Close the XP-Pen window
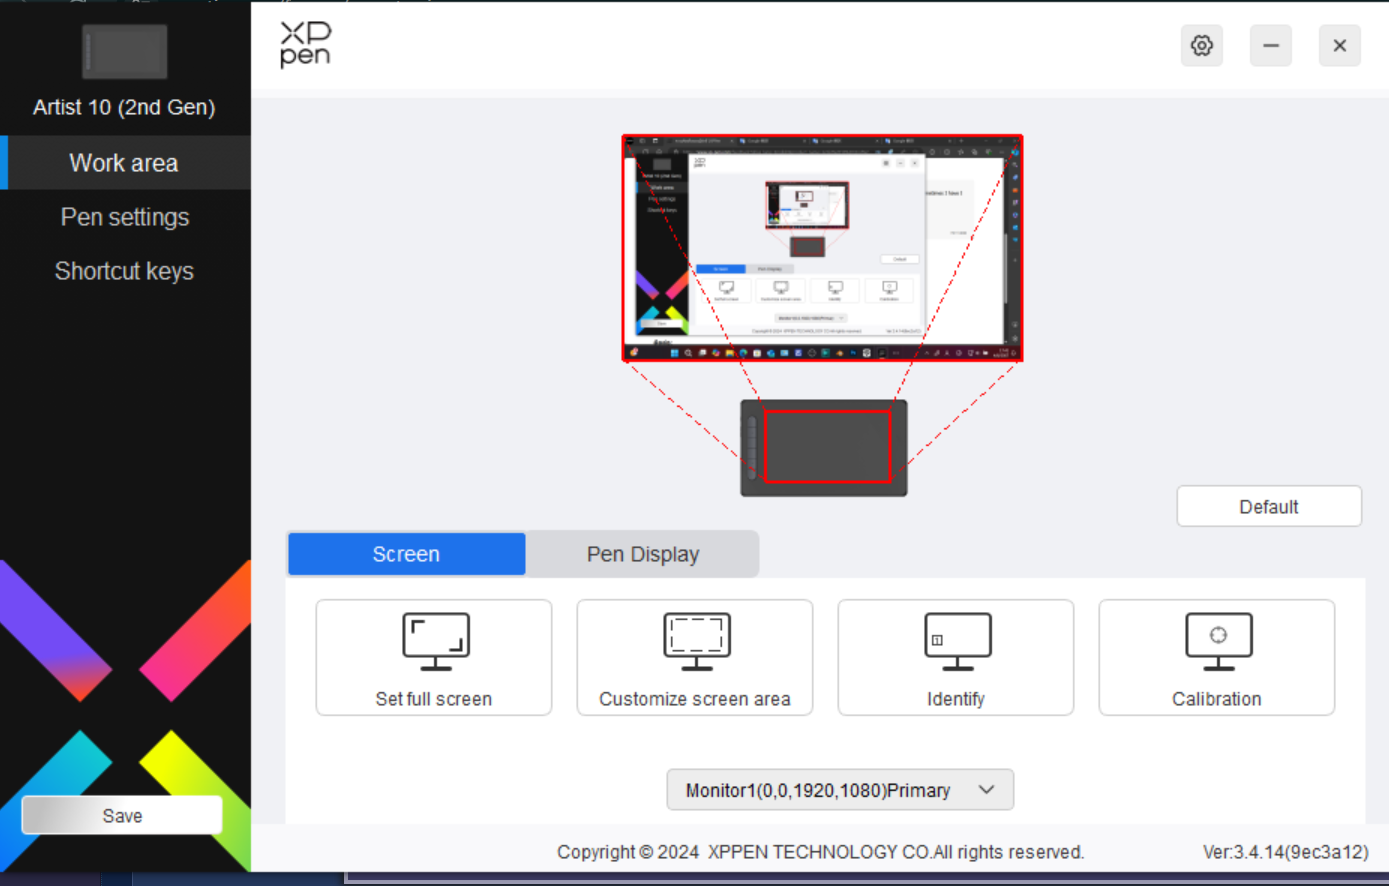1389x886 pixels. pos(1340,46)
